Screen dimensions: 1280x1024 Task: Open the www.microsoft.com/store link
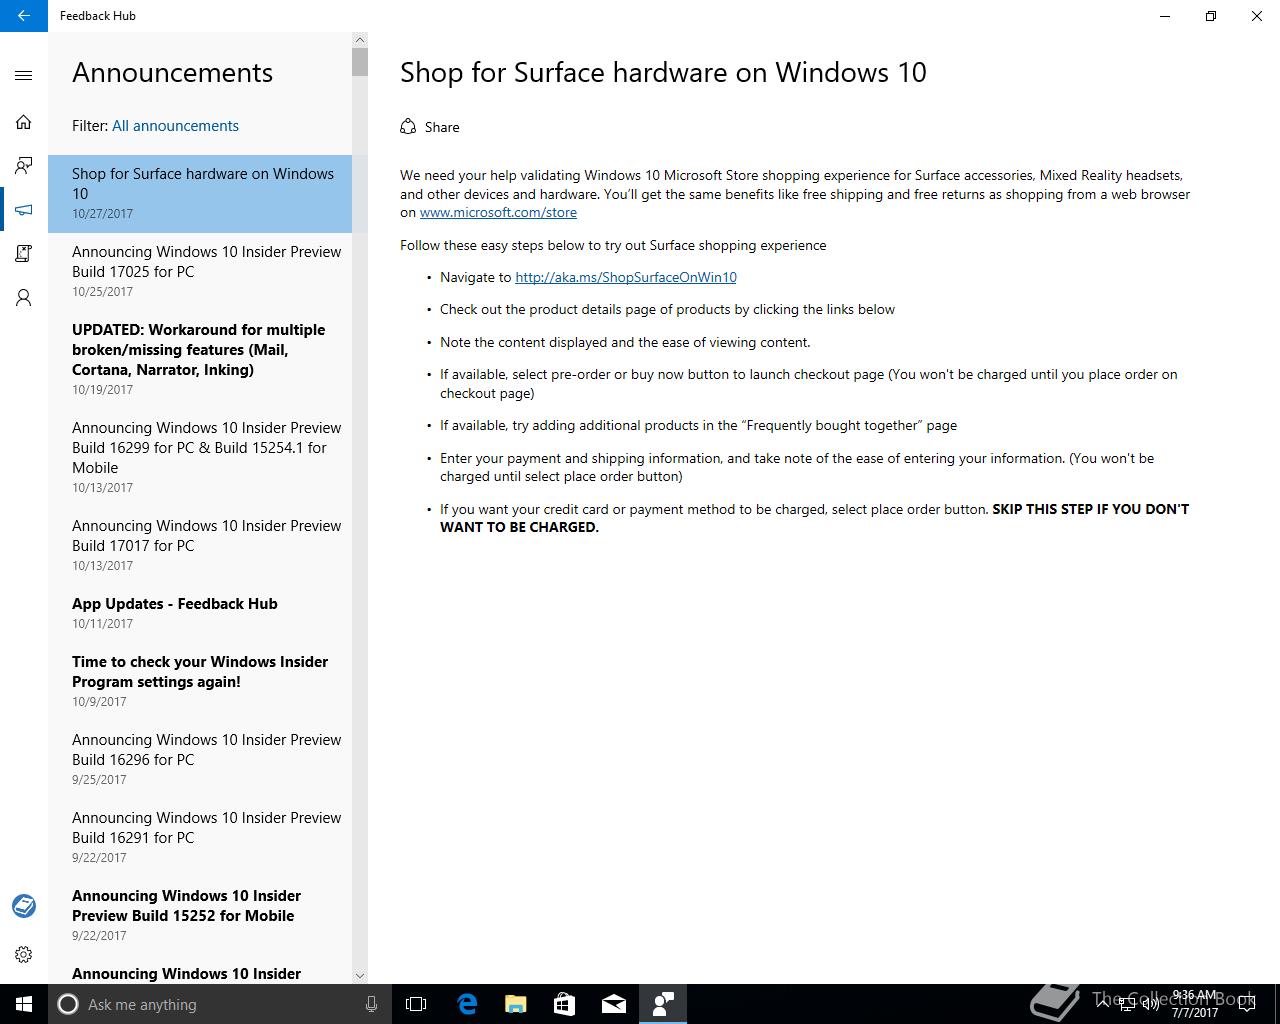498,212
